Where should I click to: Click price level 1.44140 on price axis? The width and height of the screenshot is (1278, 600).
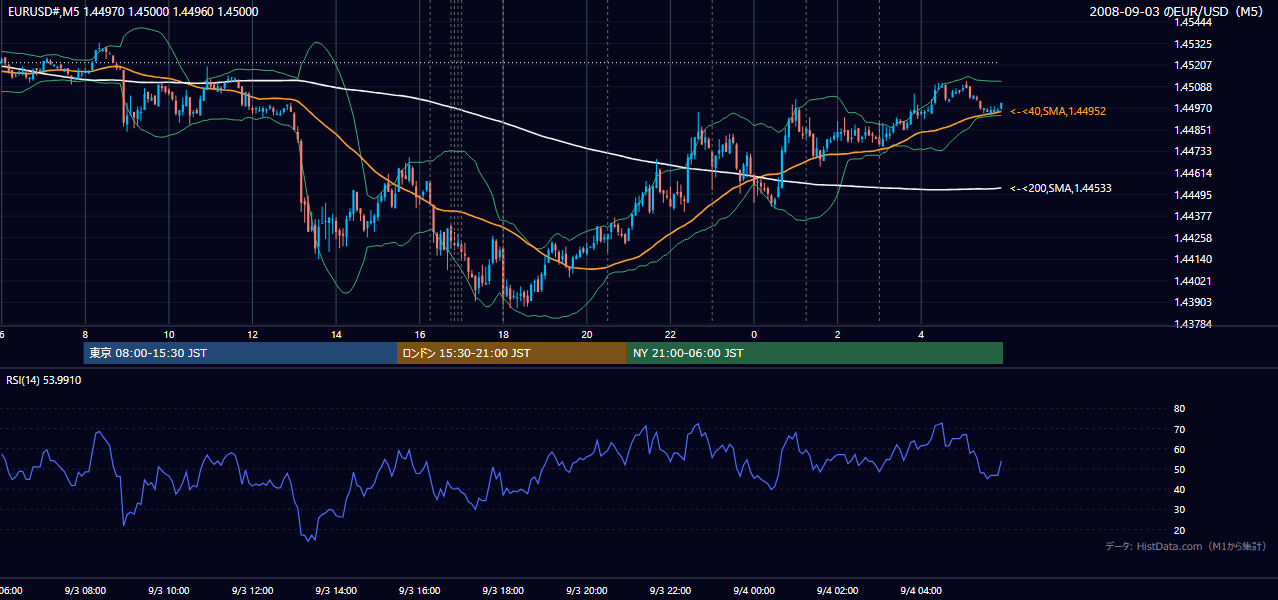pyautogui.click(x=1193, y=259)
